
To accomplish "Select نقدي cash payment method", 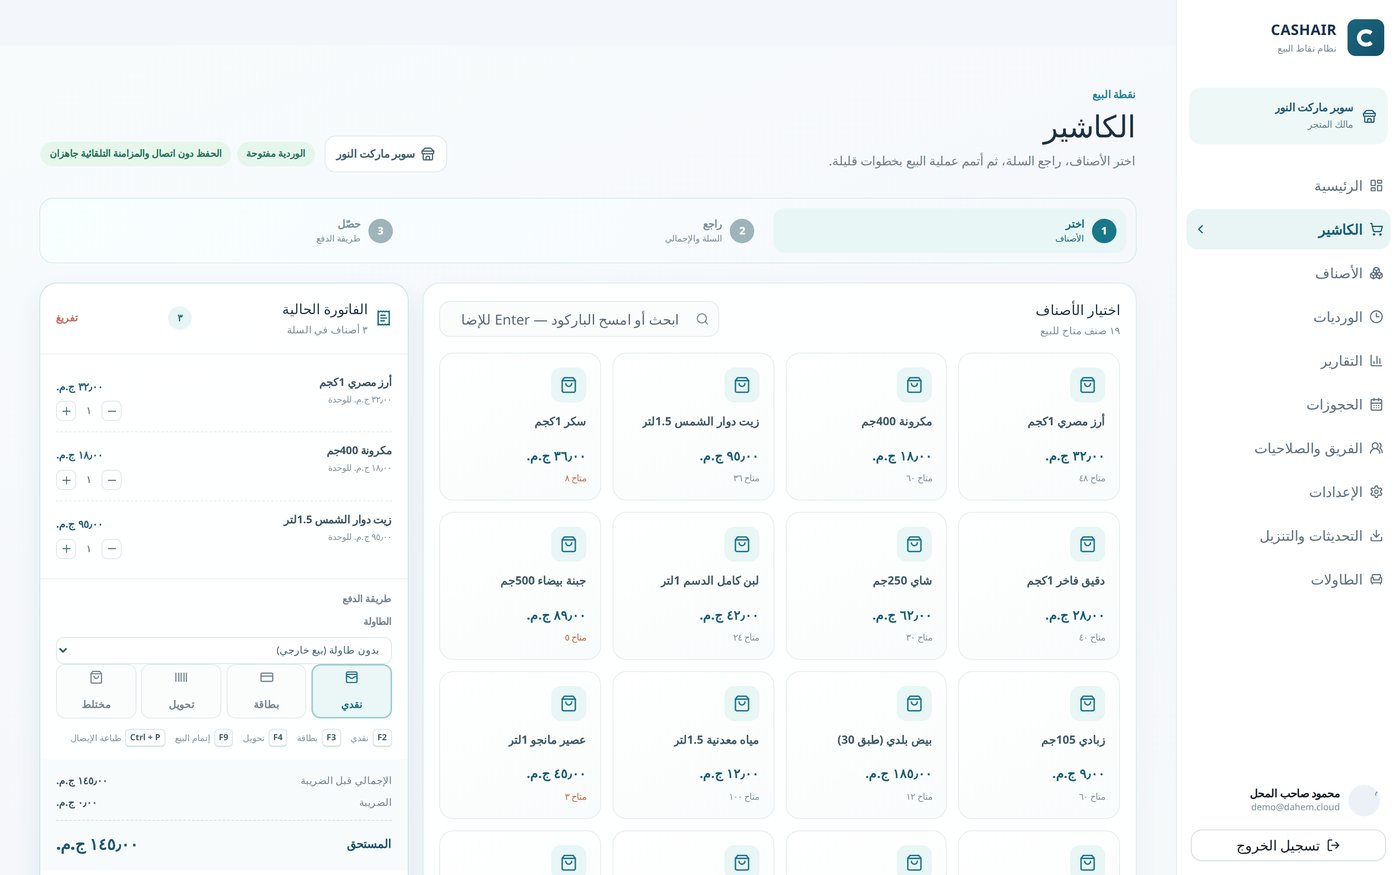I will tap(352, 691).
